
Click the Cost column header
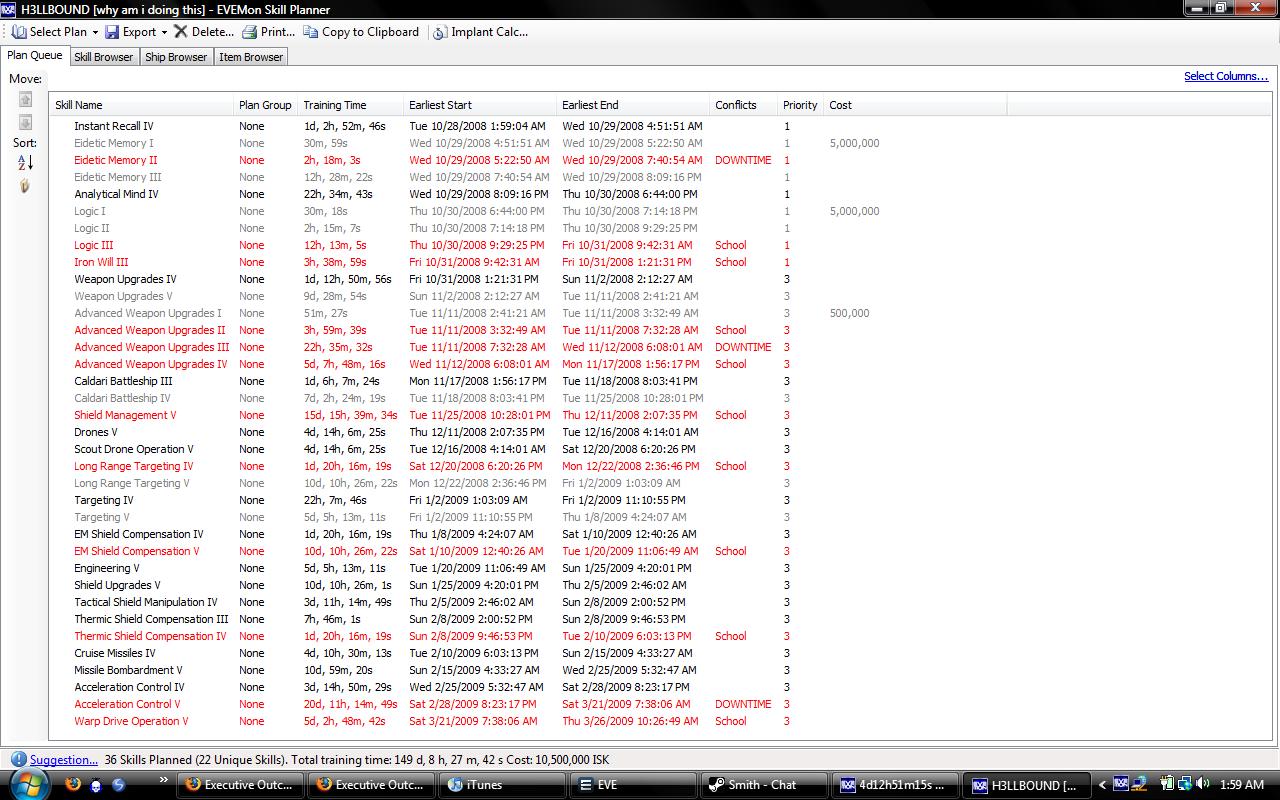[x=915, y=105]
